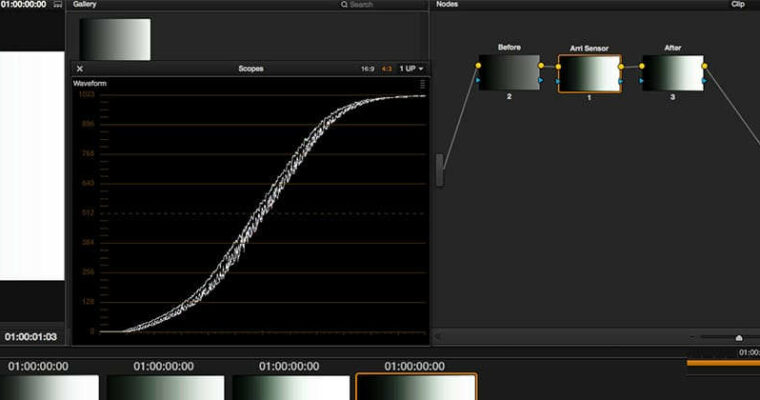Select the second clip thumbnail in the timeline
Image resolution: width=760 pixels, height=400 pixels.
pyautogui.click(x=165, y=387)
